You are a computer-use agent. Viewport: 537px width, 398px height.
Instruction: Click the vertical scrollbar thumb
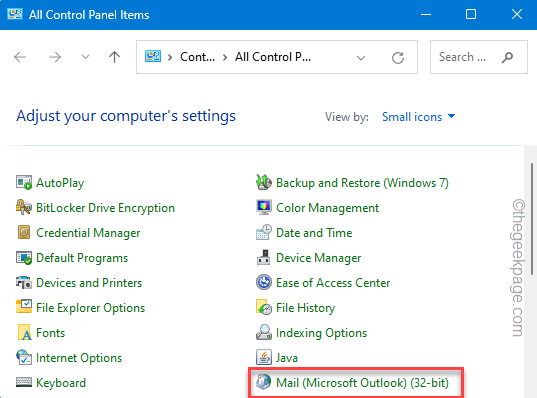[x=532, y=219]
